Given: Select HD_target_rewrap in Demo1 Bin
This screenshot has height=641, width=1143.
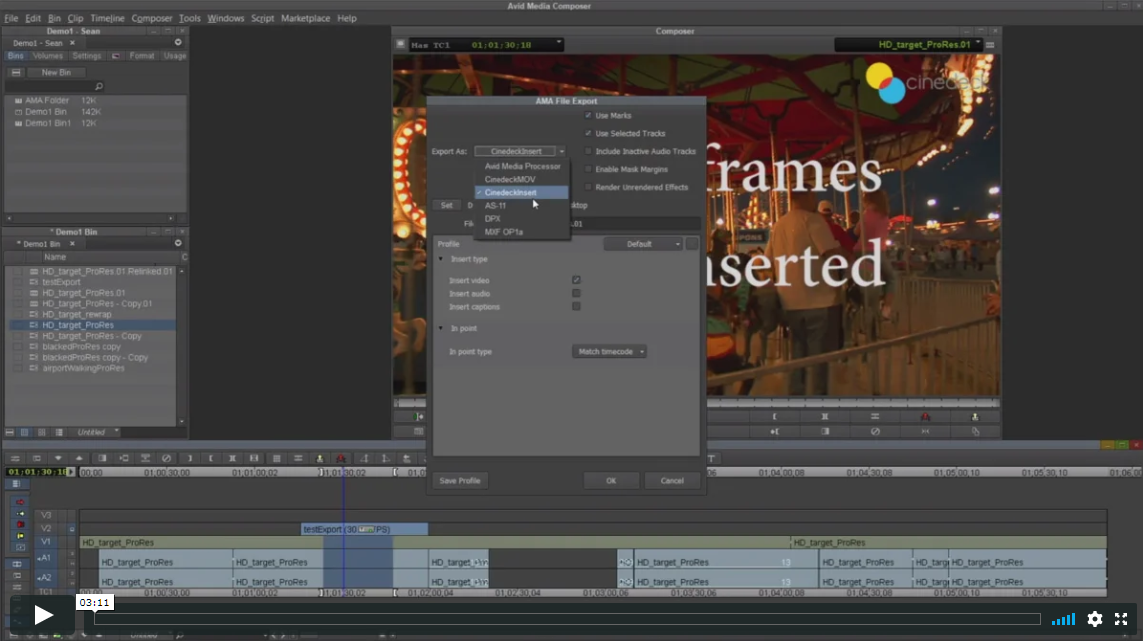Looking at the screenshot, I should [x=77, y=314].
